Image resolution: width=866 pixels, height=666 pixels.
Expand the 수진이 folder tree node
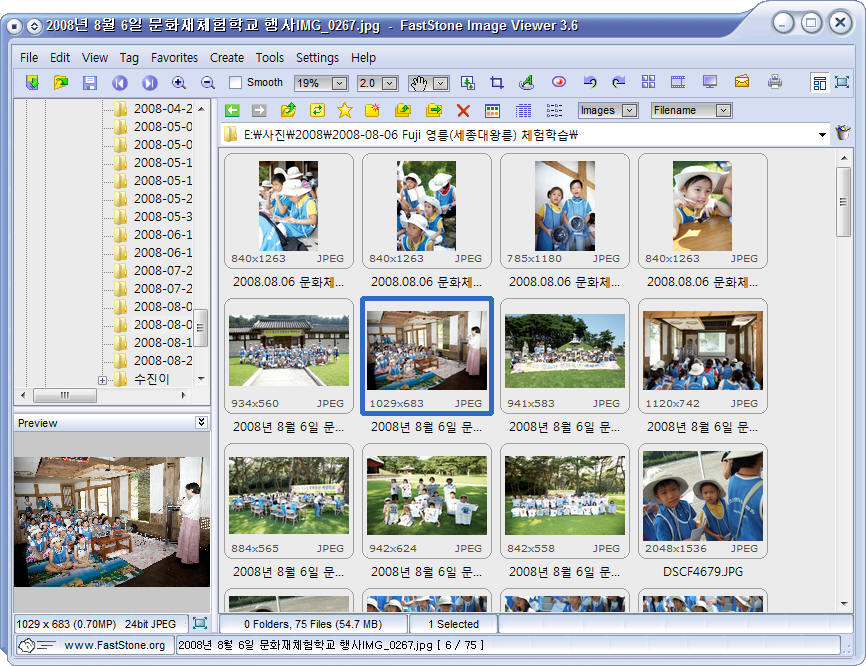[102, 380]
